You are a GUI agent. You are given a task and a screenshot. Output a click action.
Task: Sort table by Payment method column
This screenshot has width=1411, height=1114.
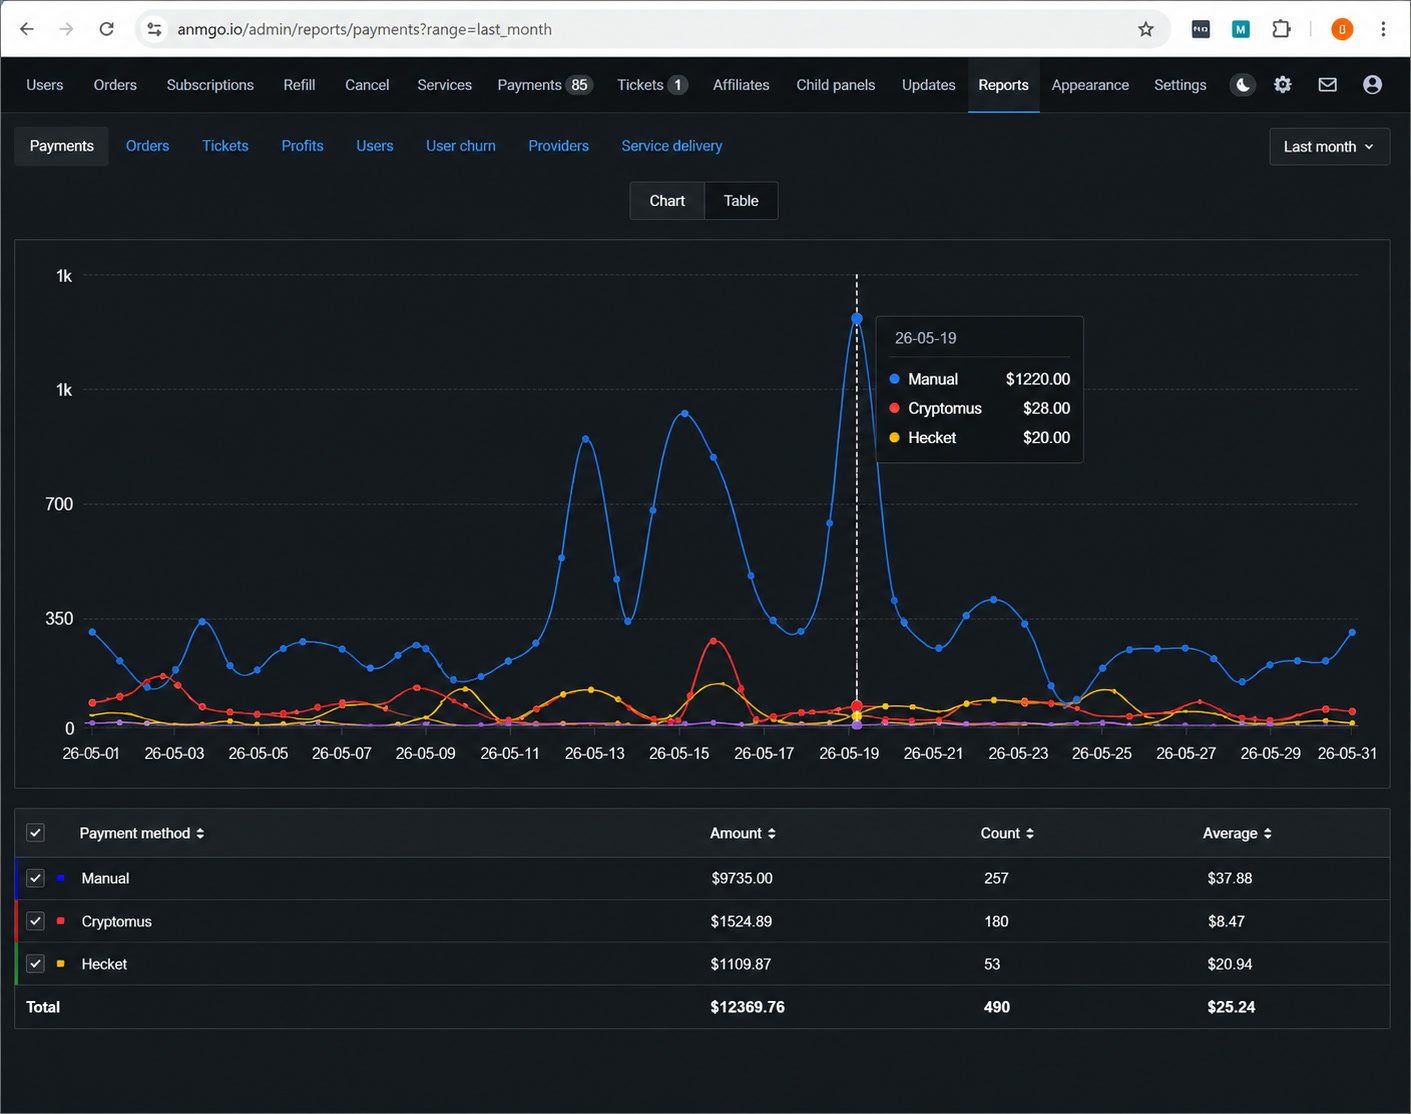(x=142, y=833)
